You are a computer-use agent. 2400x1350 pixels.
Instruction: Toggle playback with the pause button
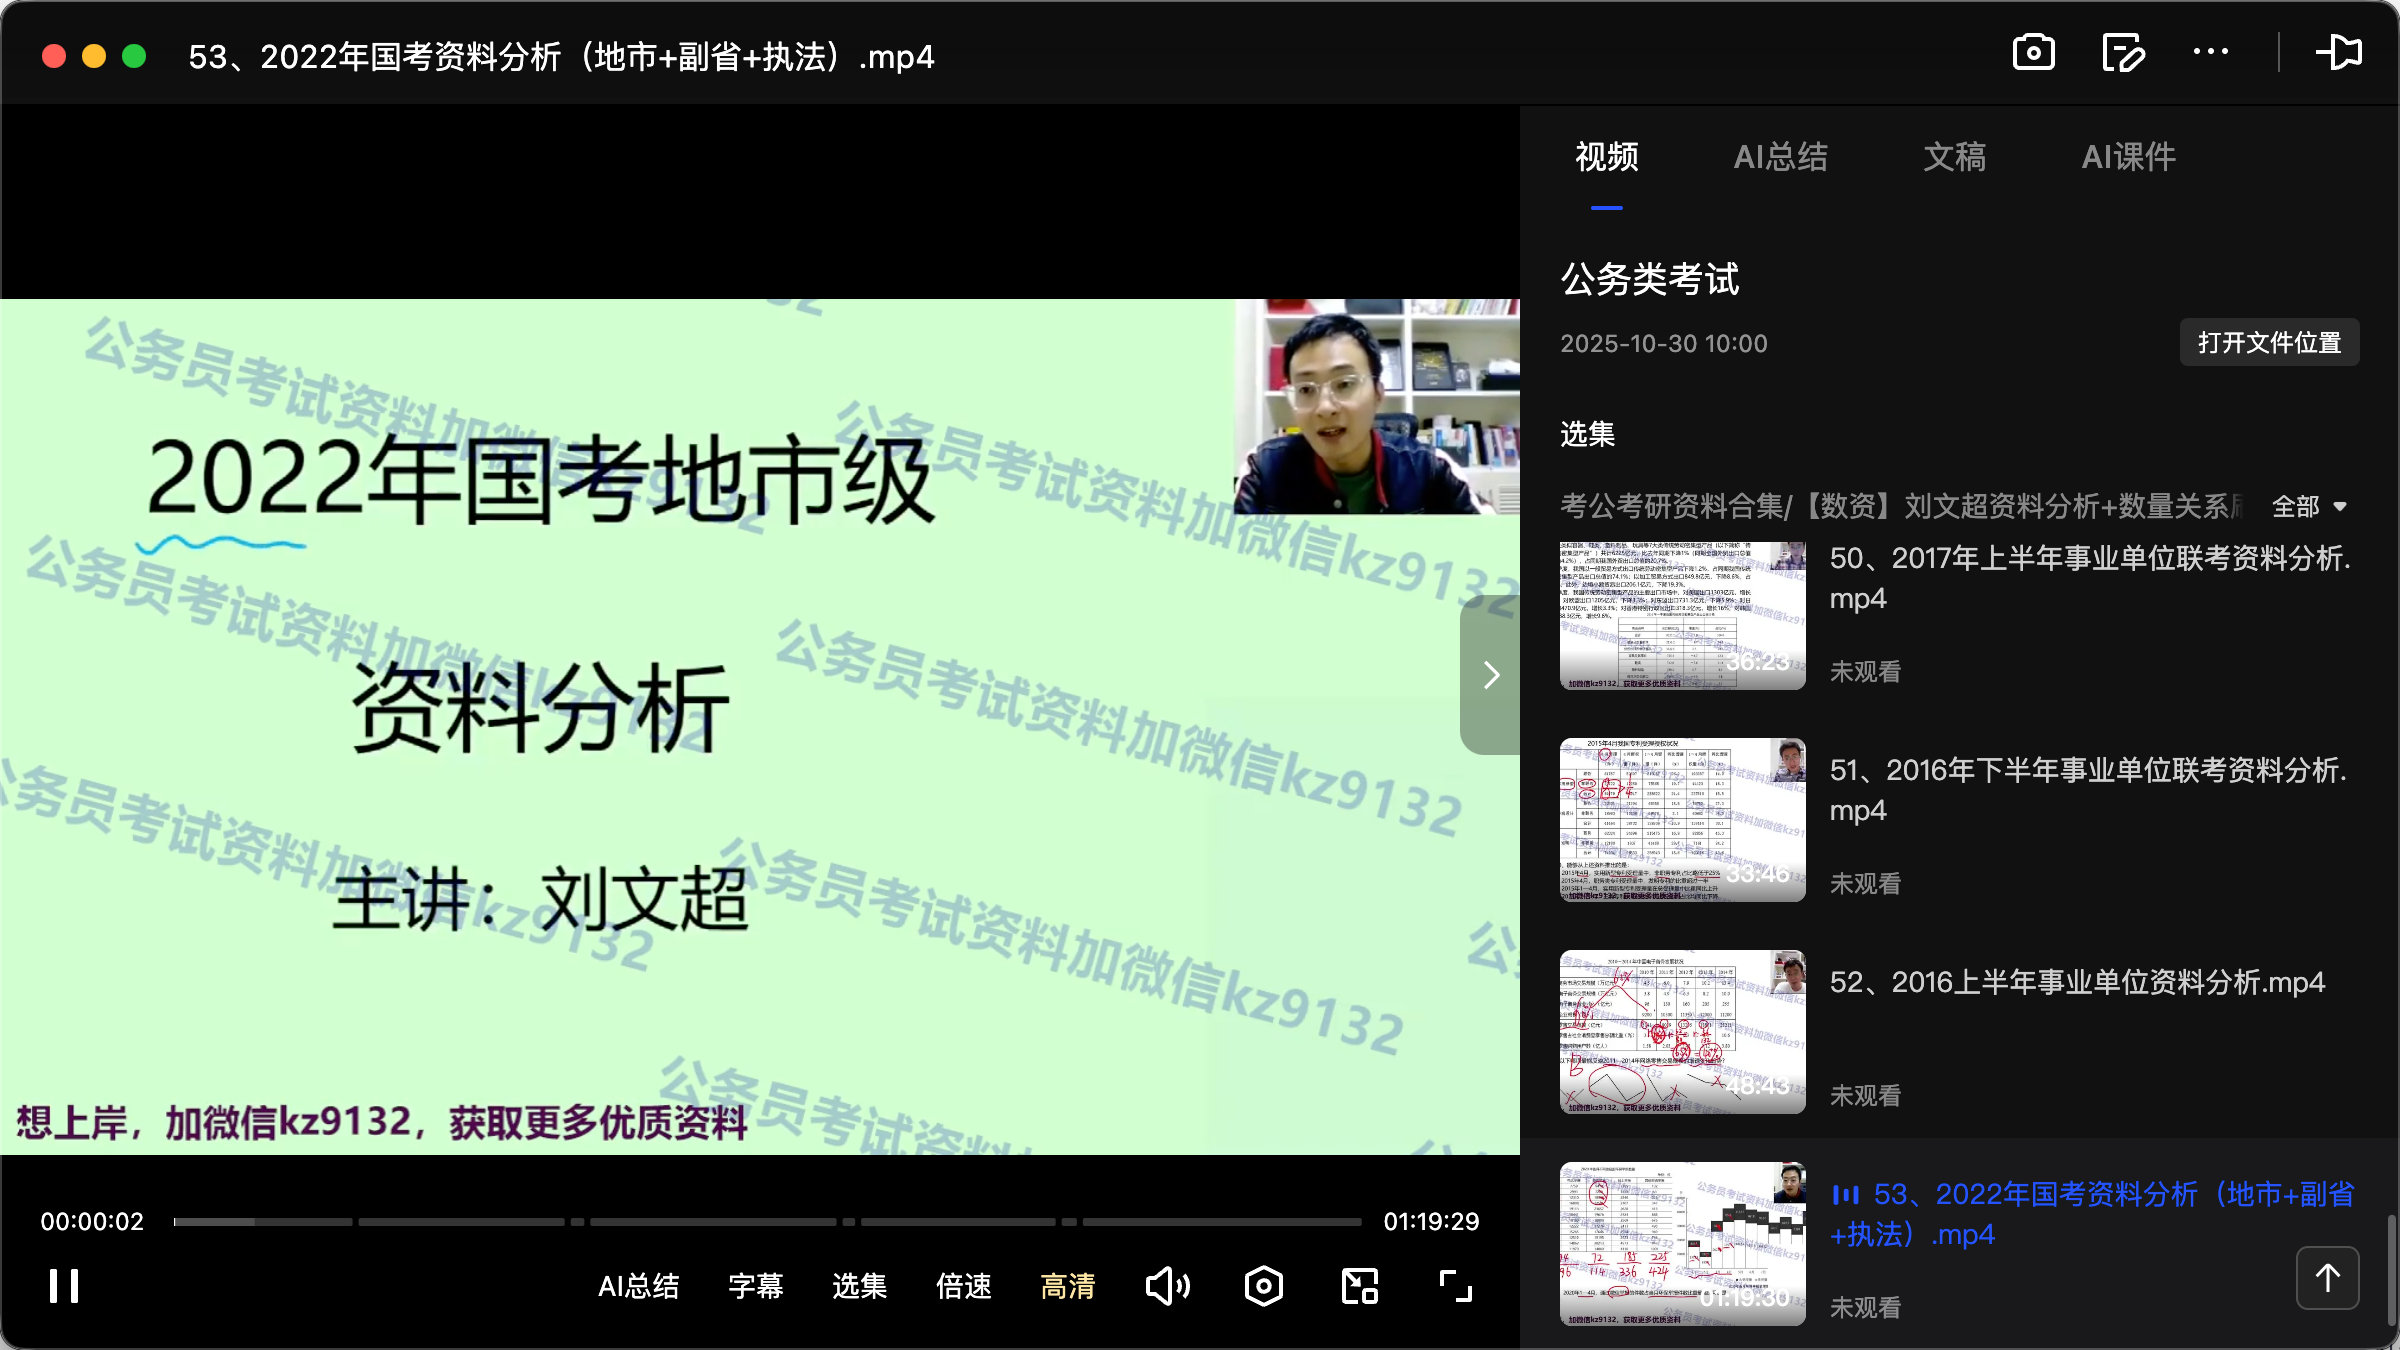pyautogui.click(x=62, y=1286)
